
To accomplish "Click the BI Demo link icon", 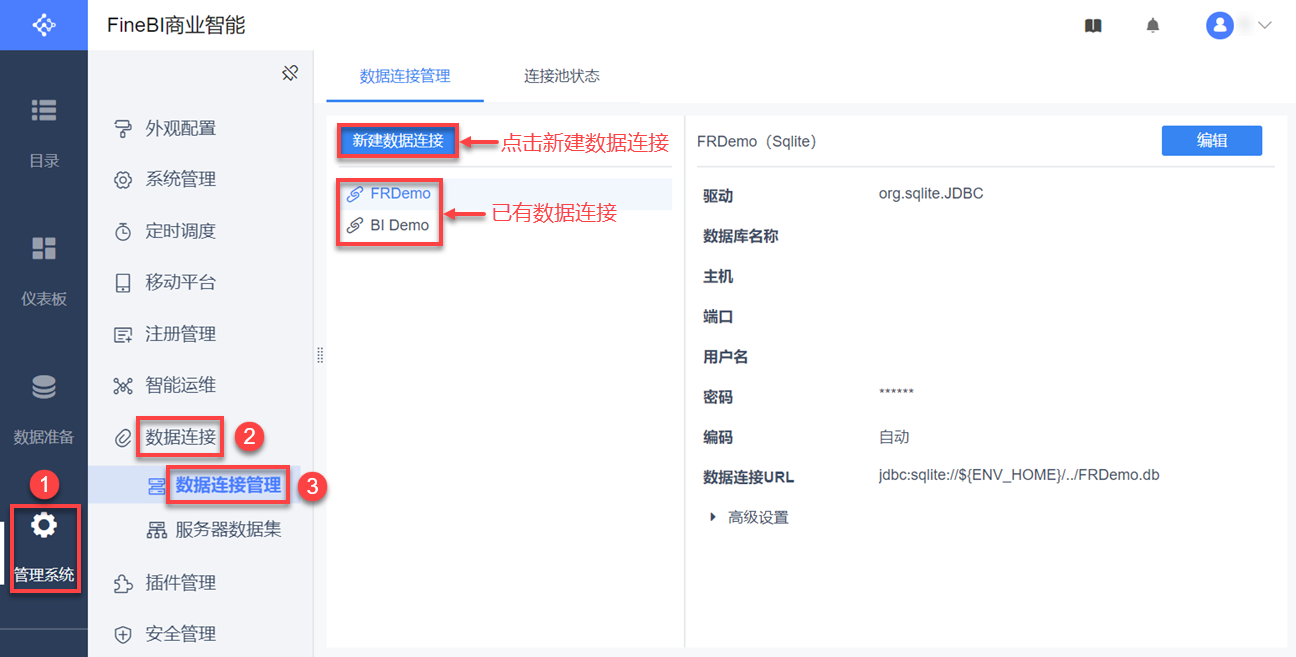I will pyautogui.click(x=354, y=226).
